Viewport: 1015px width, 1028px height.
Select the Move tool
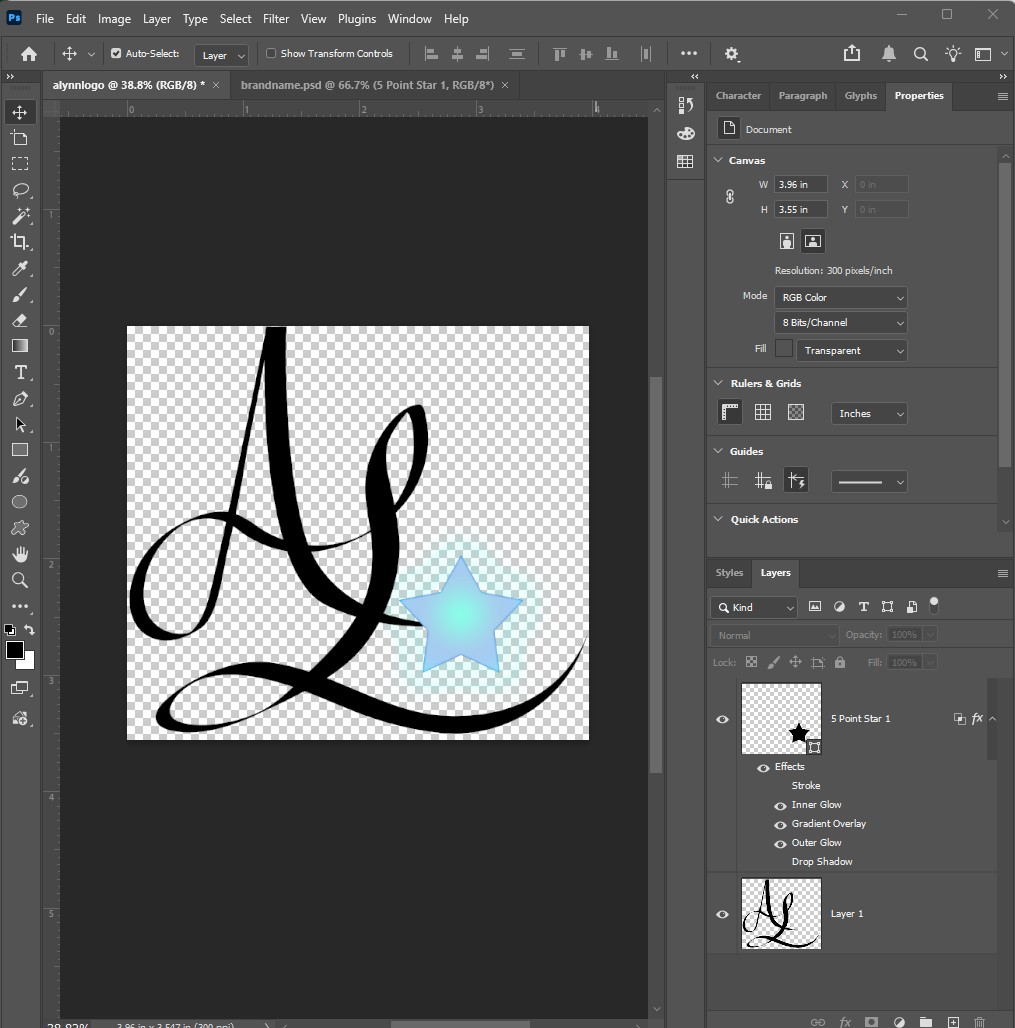pyautogui.click(x=19, y=112)
